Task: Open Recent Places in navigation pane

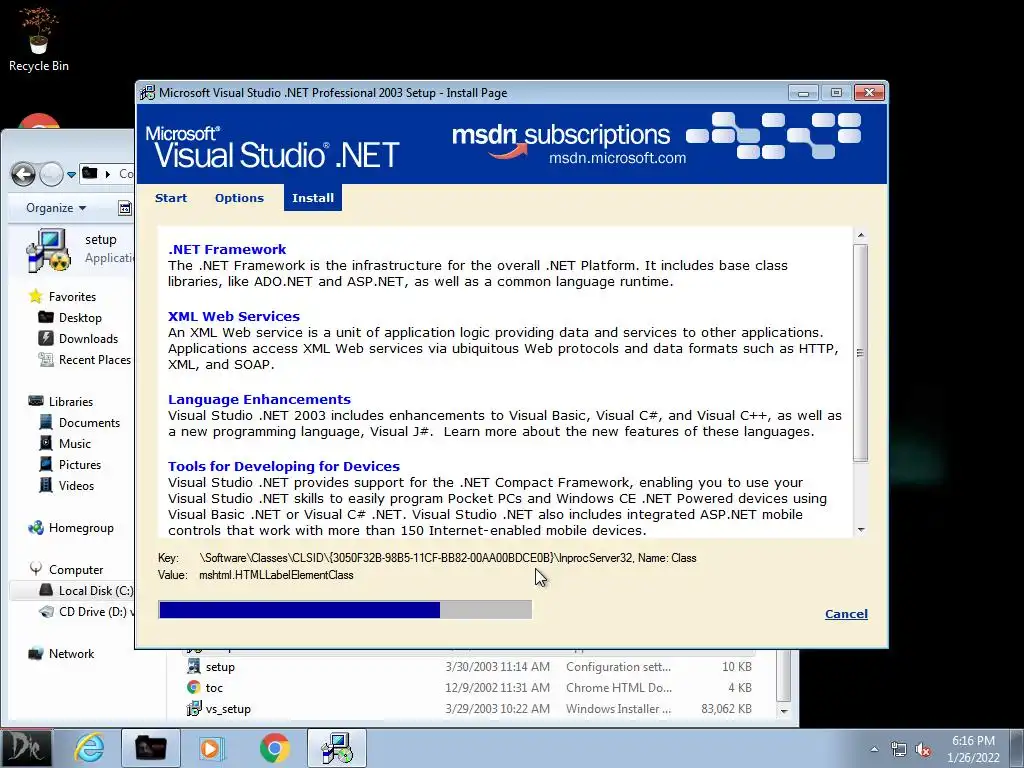Action: [94, 360]
